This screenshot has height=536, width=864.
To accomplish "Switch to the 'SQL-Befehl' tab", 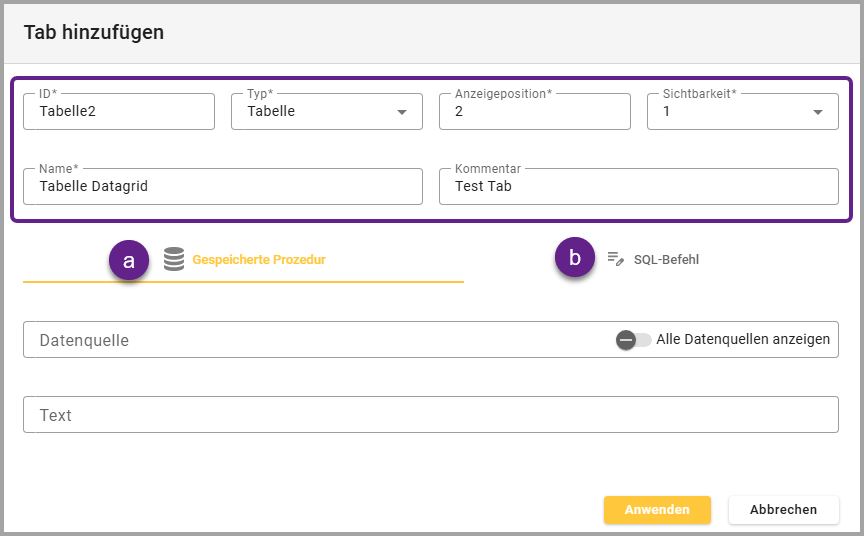I will [x=666, y=260].
